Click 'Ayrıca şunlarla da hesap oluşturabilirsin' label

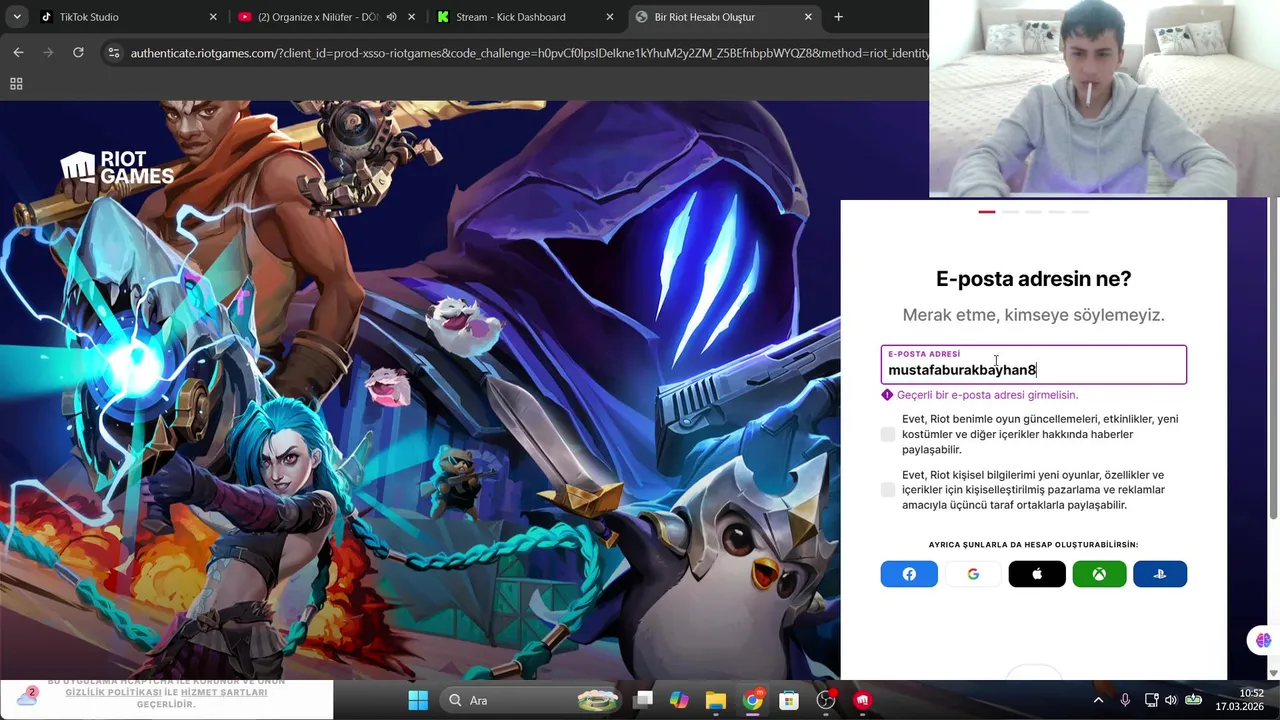click(x=1033, y=545)
